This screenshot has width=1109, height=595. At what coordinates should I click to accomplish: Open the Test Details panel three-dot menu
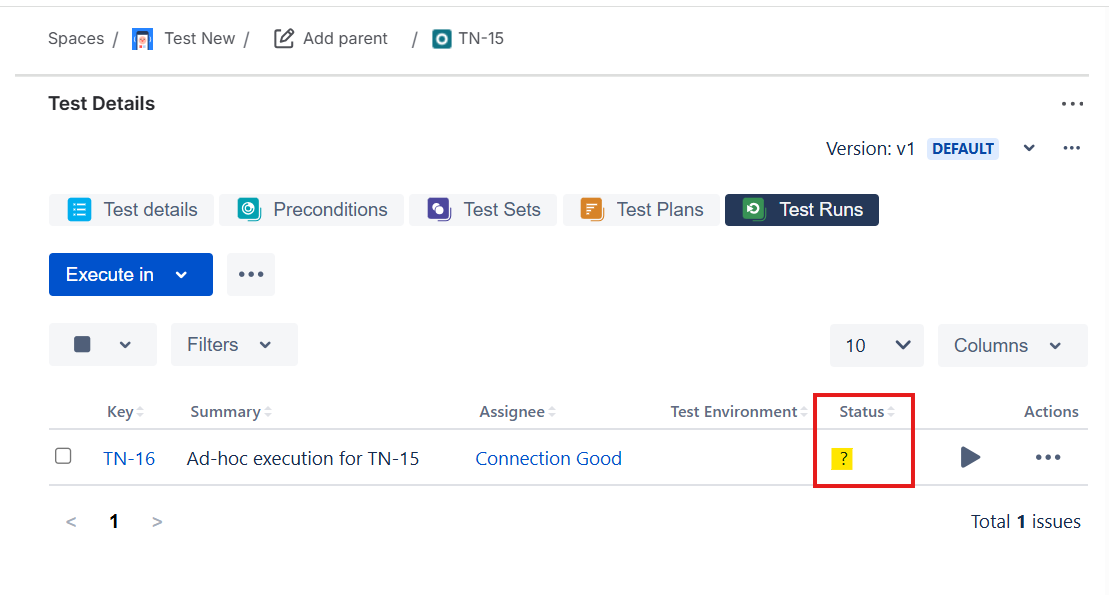1072,104
